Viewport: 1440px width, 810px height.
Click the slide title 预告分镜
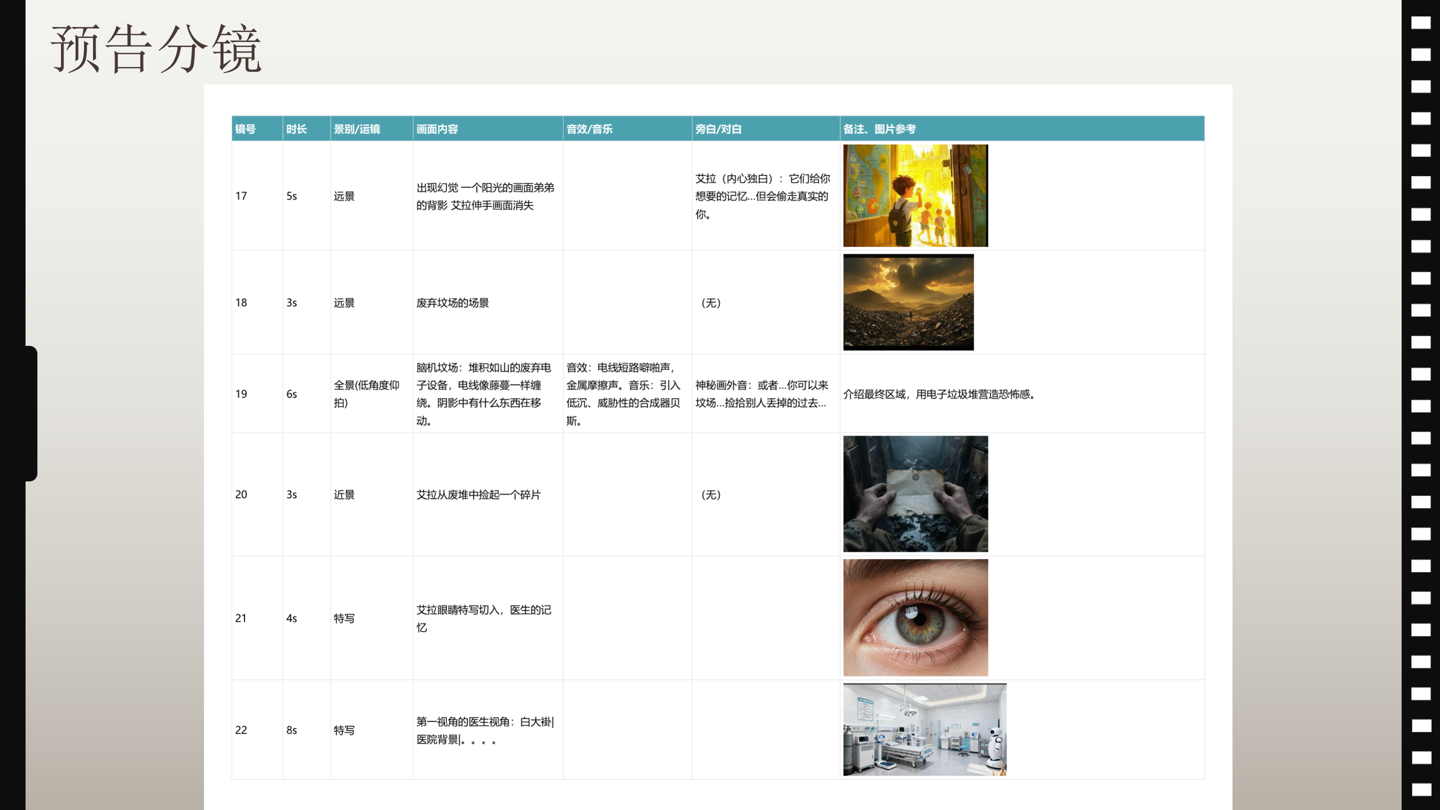pos(156,48)
